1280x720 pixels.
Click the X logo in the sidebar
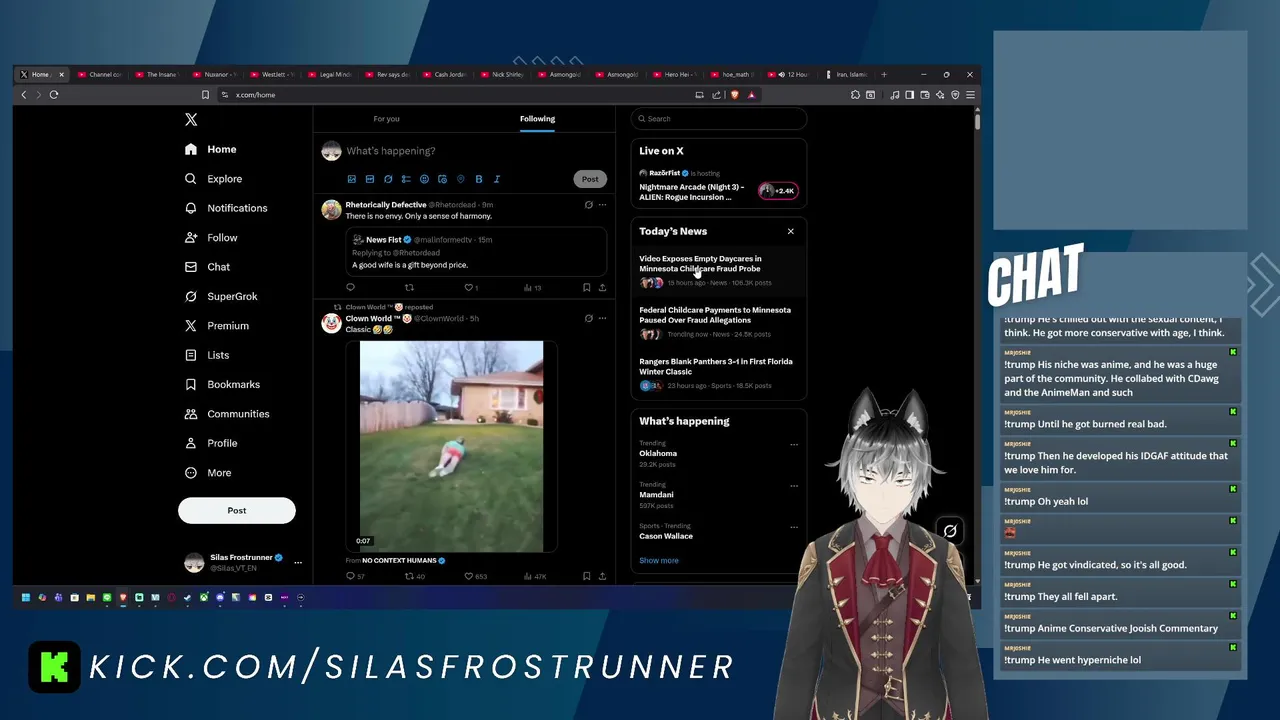click(x=191, y=119)
